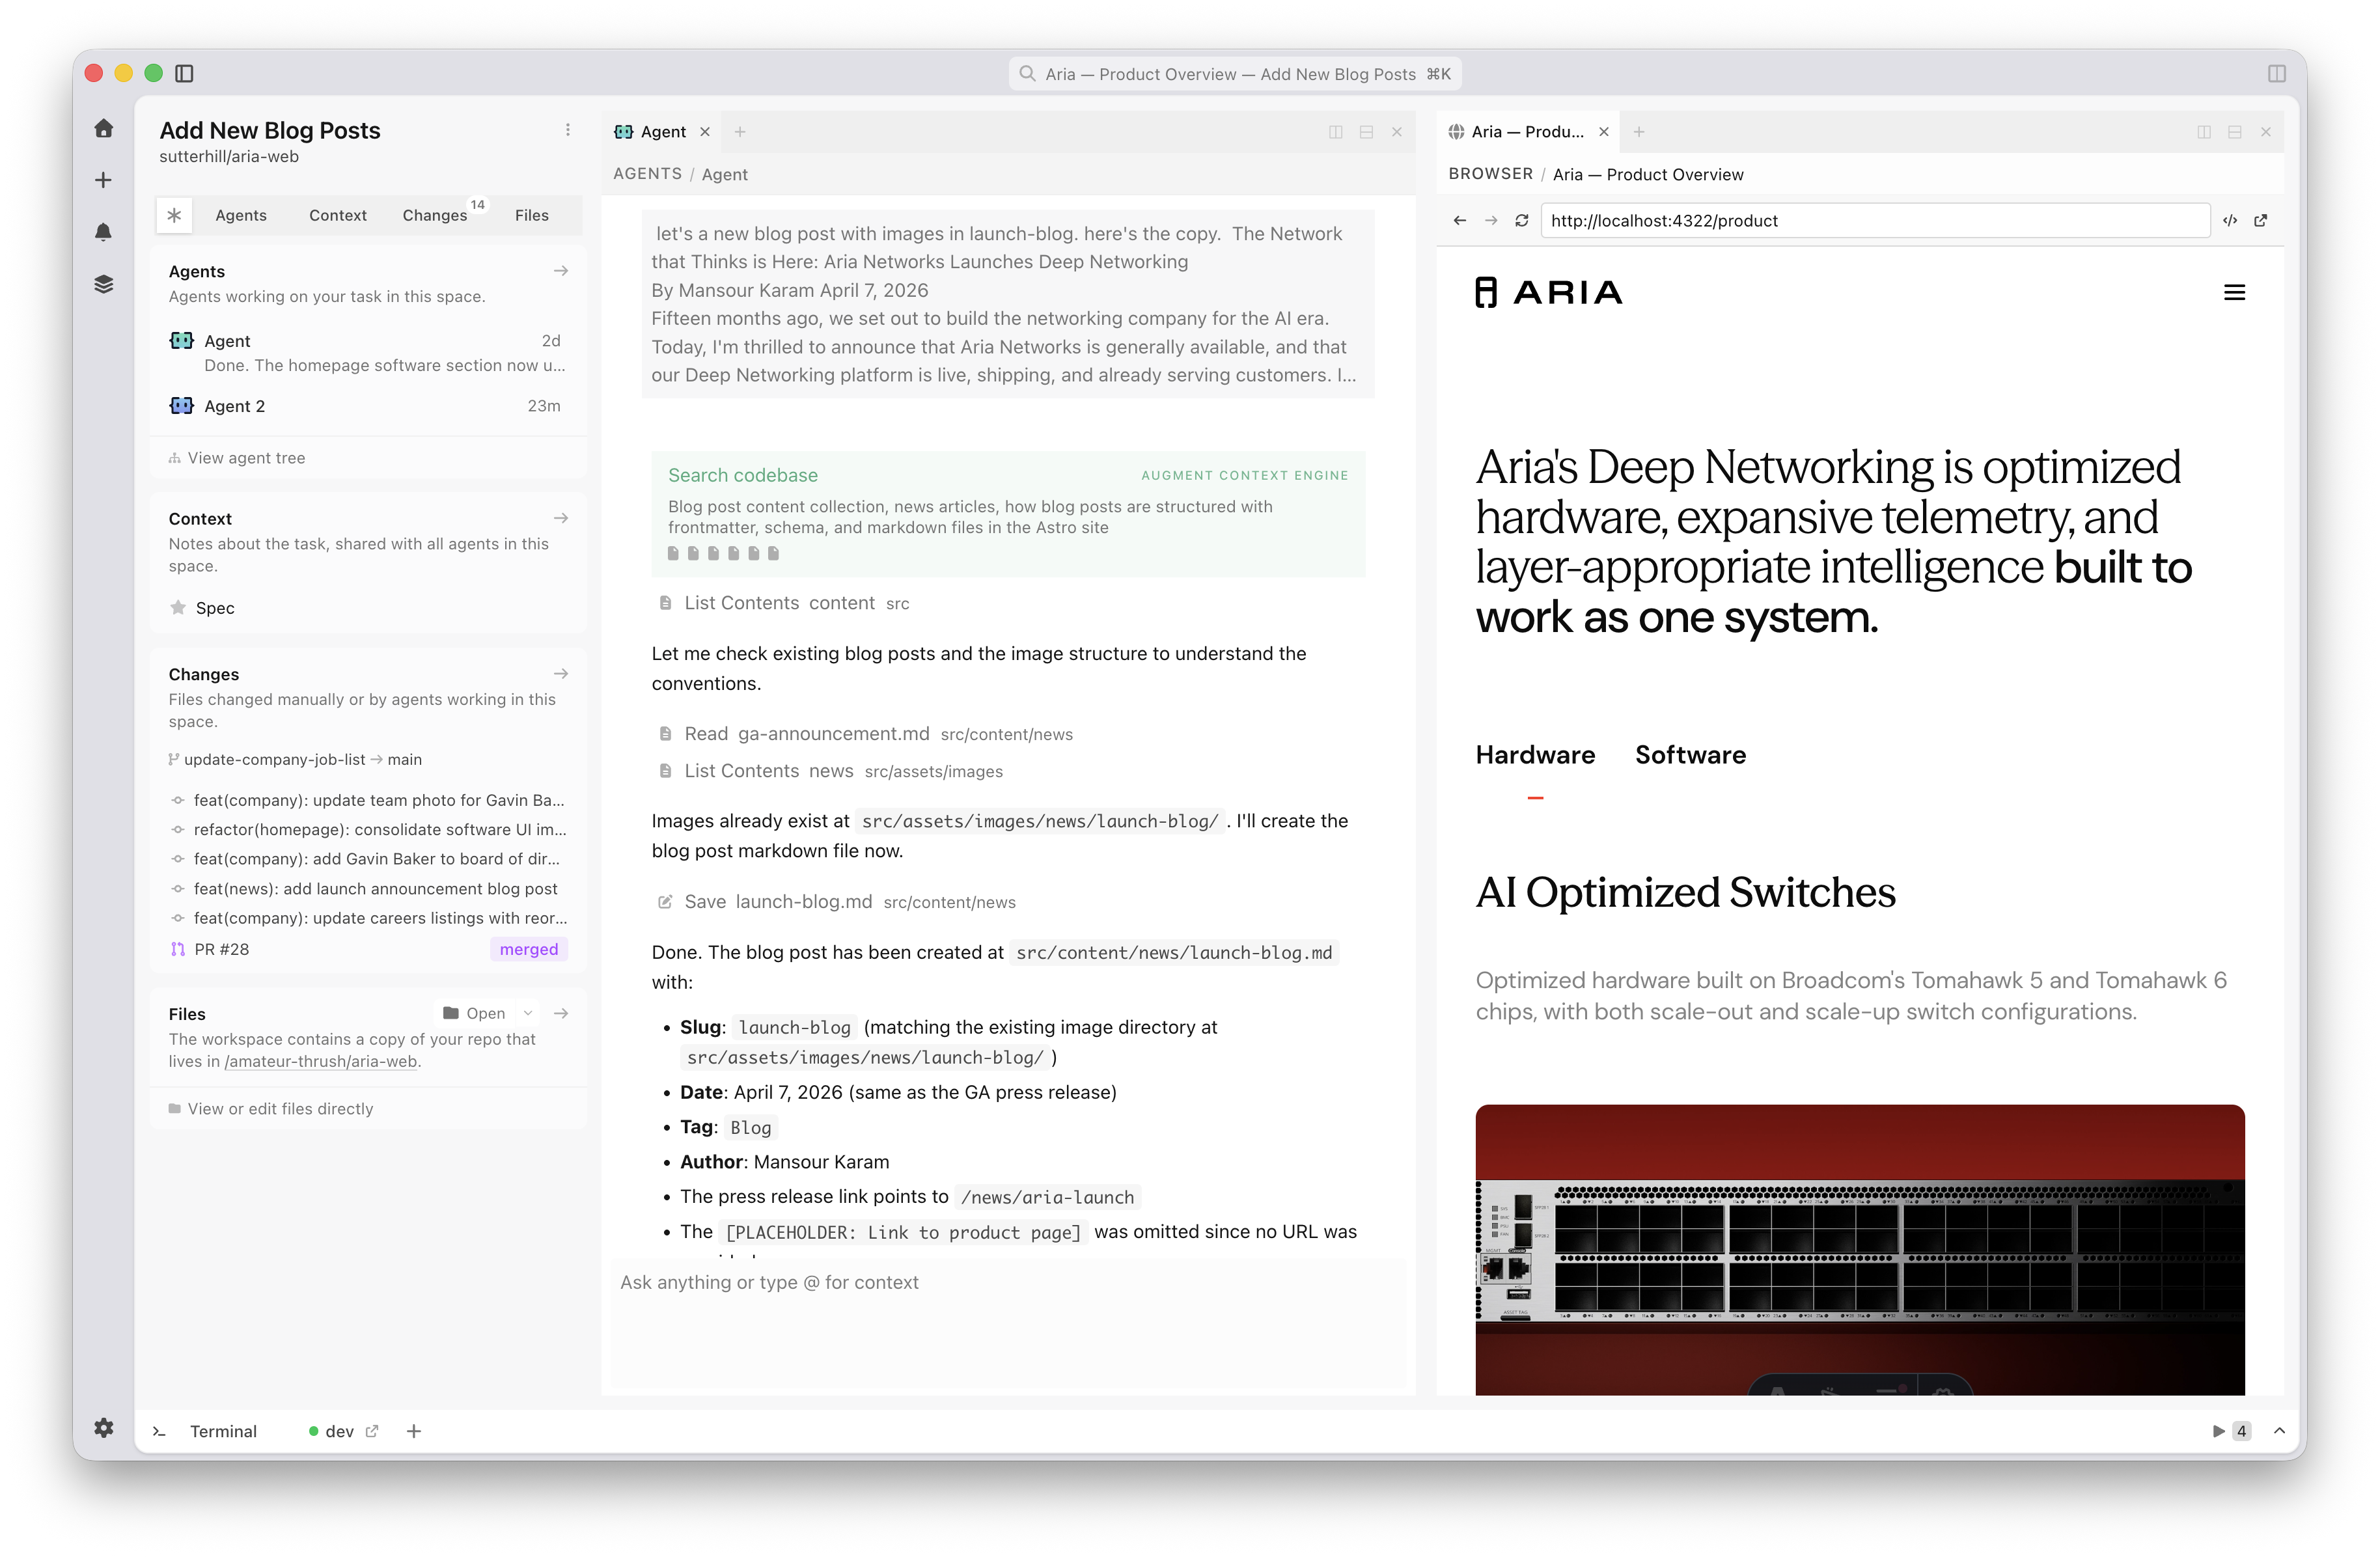The width and height of the screenshot is (2380, 1557).
Task: Click View agent tree link
Action: tap(246, 458)
